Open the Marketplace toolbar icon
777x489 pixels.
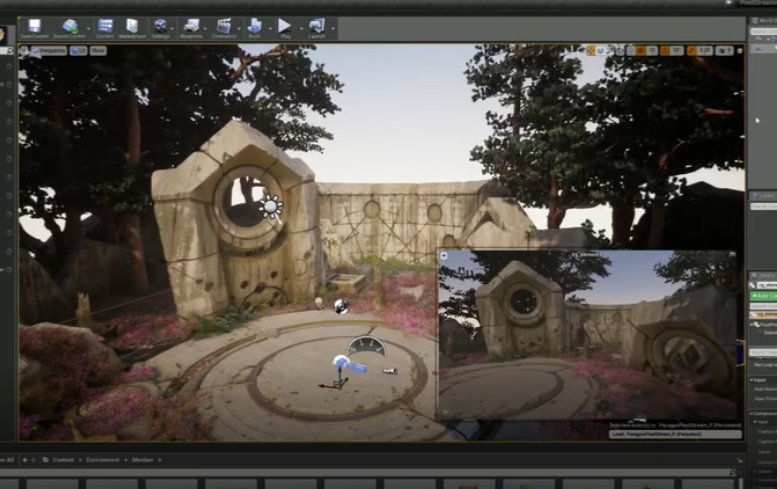[x=132, y=28]
